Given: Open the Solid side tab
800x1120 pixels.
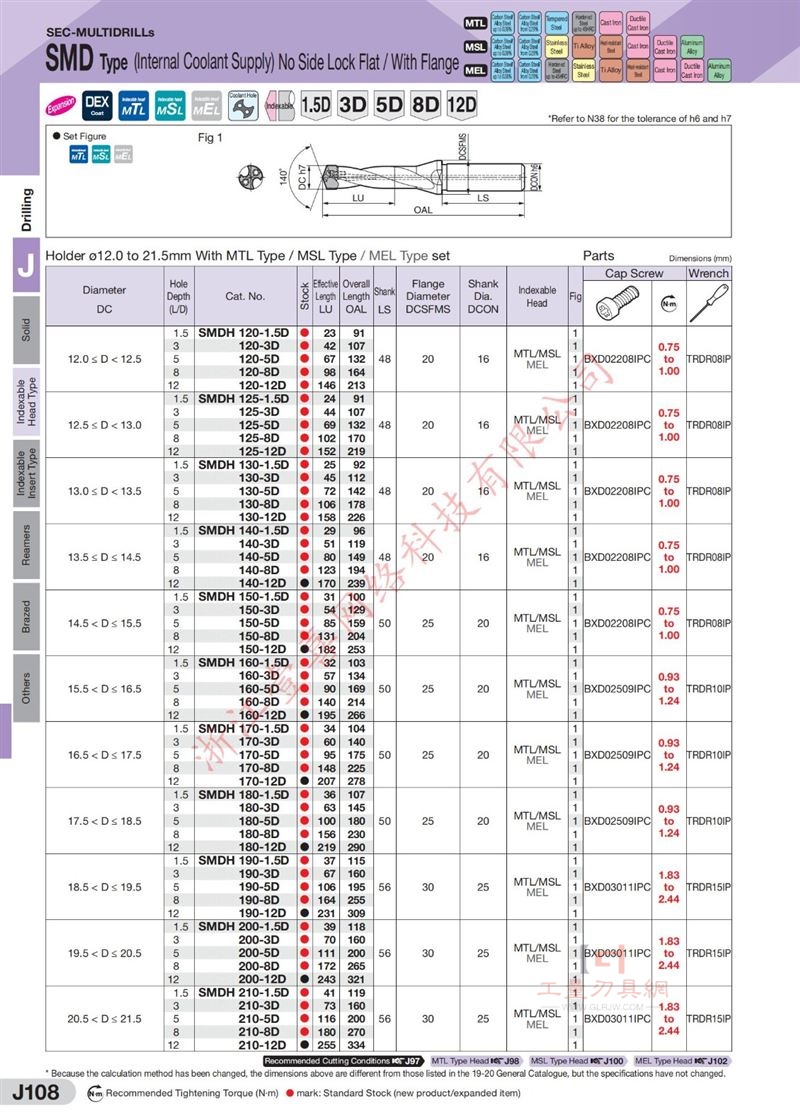Looking at the screenshot, I should tap(26, 329).
